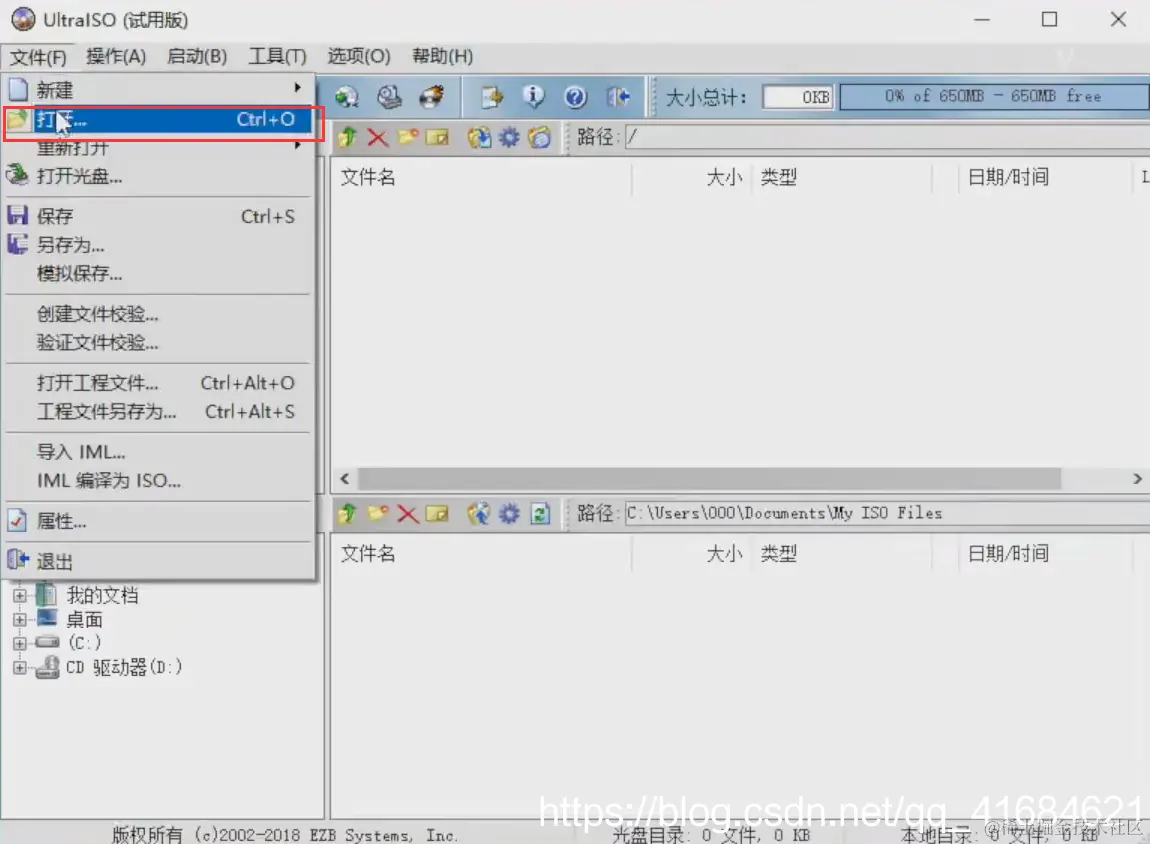Screen dimensions: 1150x844
Task: Click the convert CD image toolbar icon
Action: 347,97
